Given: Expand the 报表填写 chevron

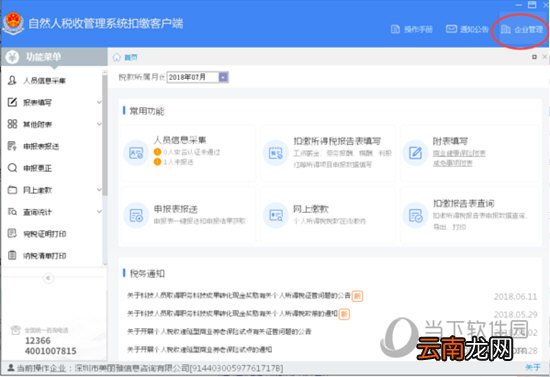Looking at the screenshot, I should [x=99, y=102].
